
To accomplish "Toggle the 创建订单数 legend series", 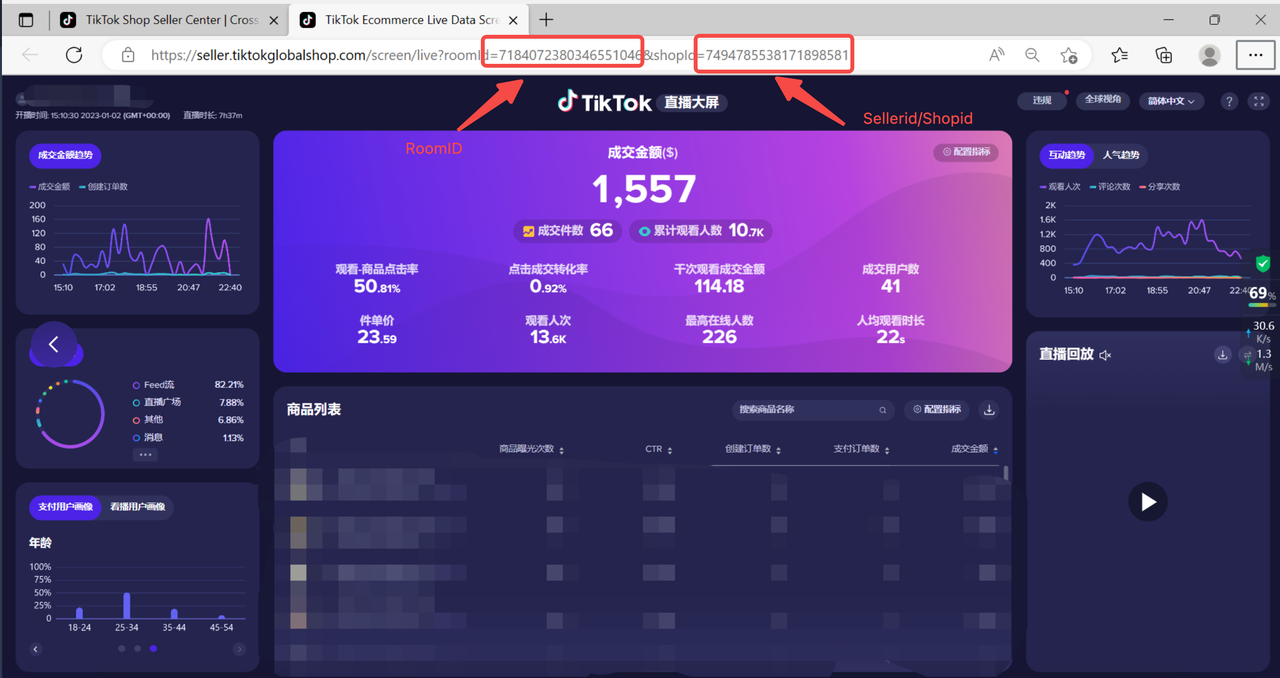I will tap(103, 187).
